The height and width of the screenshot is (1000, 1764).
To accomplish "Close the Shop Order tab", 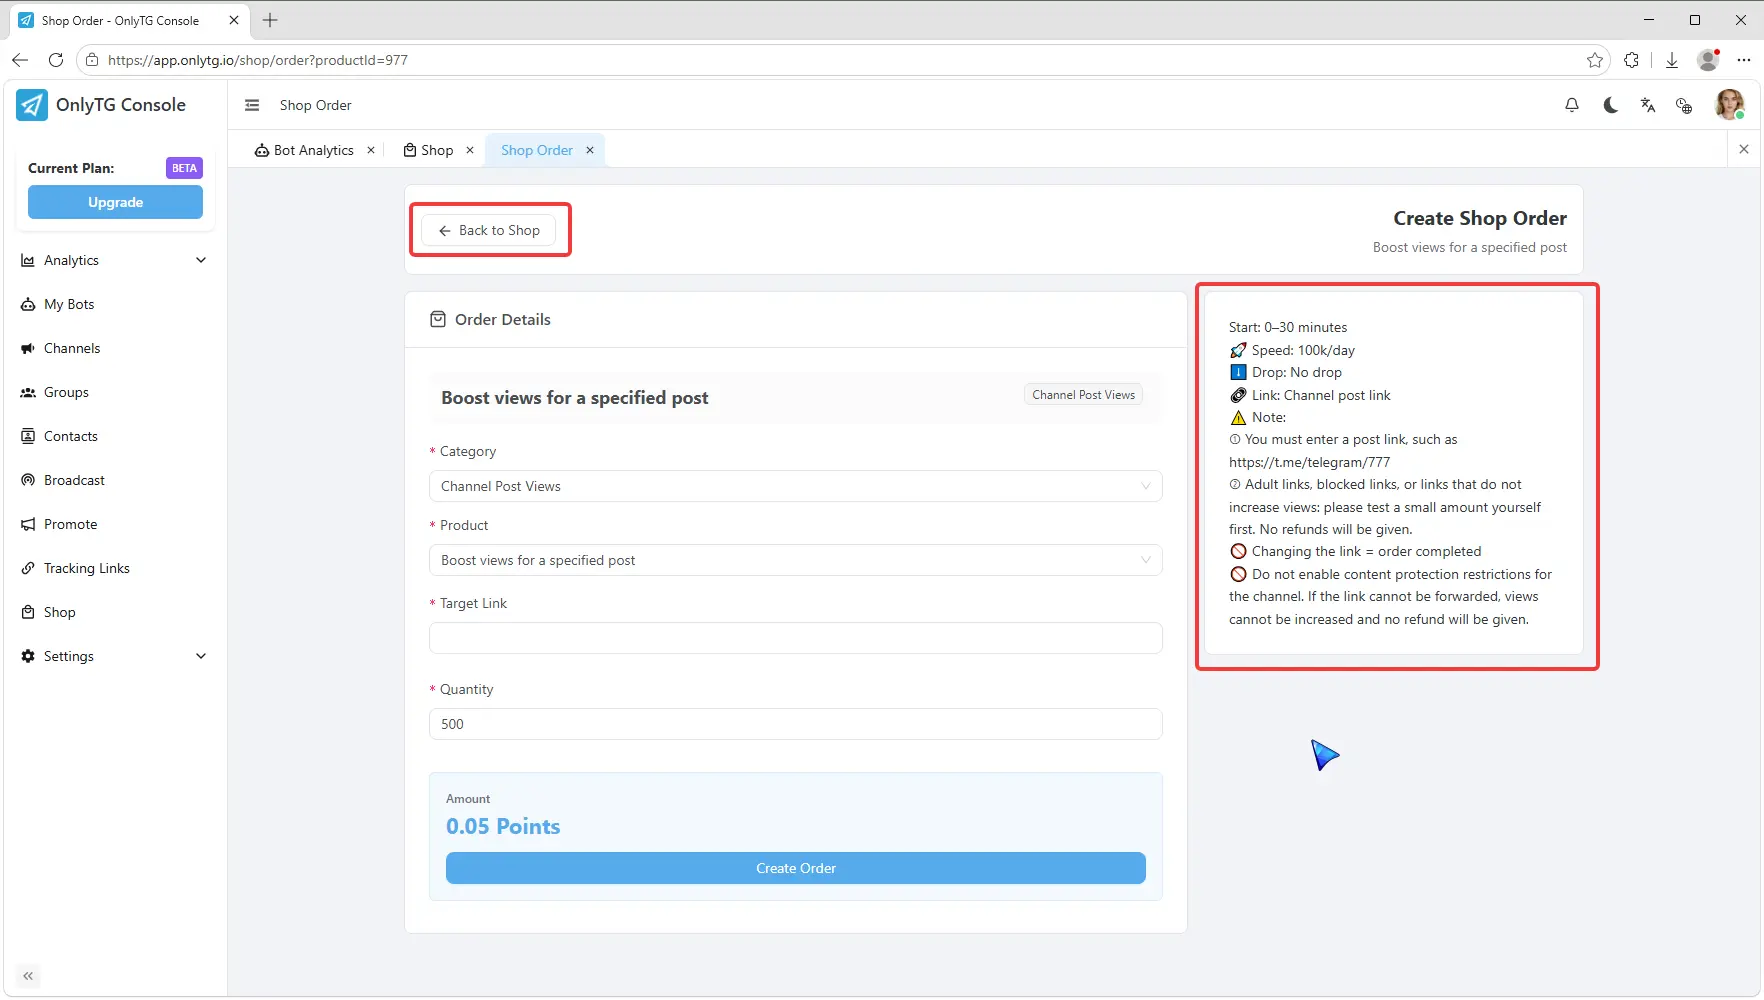I will click(x=590, y=150).
